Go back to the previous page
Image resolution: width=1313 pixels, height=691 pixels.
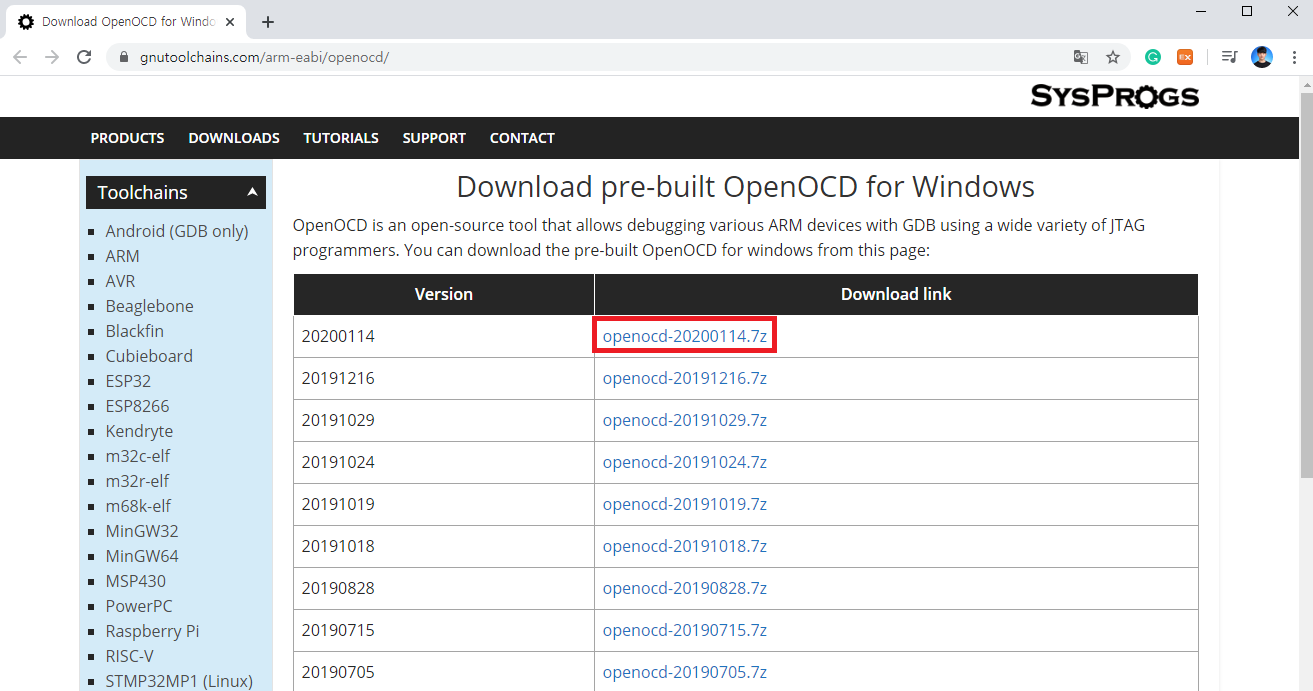(20, 57)
